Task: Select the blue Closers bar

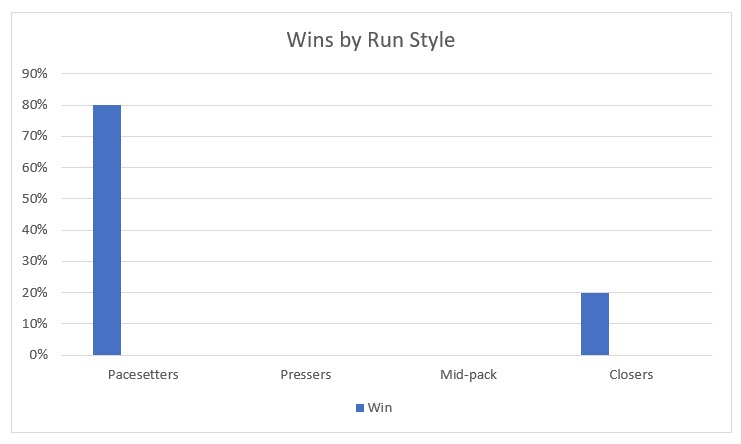Action: (x=595, y=324)
